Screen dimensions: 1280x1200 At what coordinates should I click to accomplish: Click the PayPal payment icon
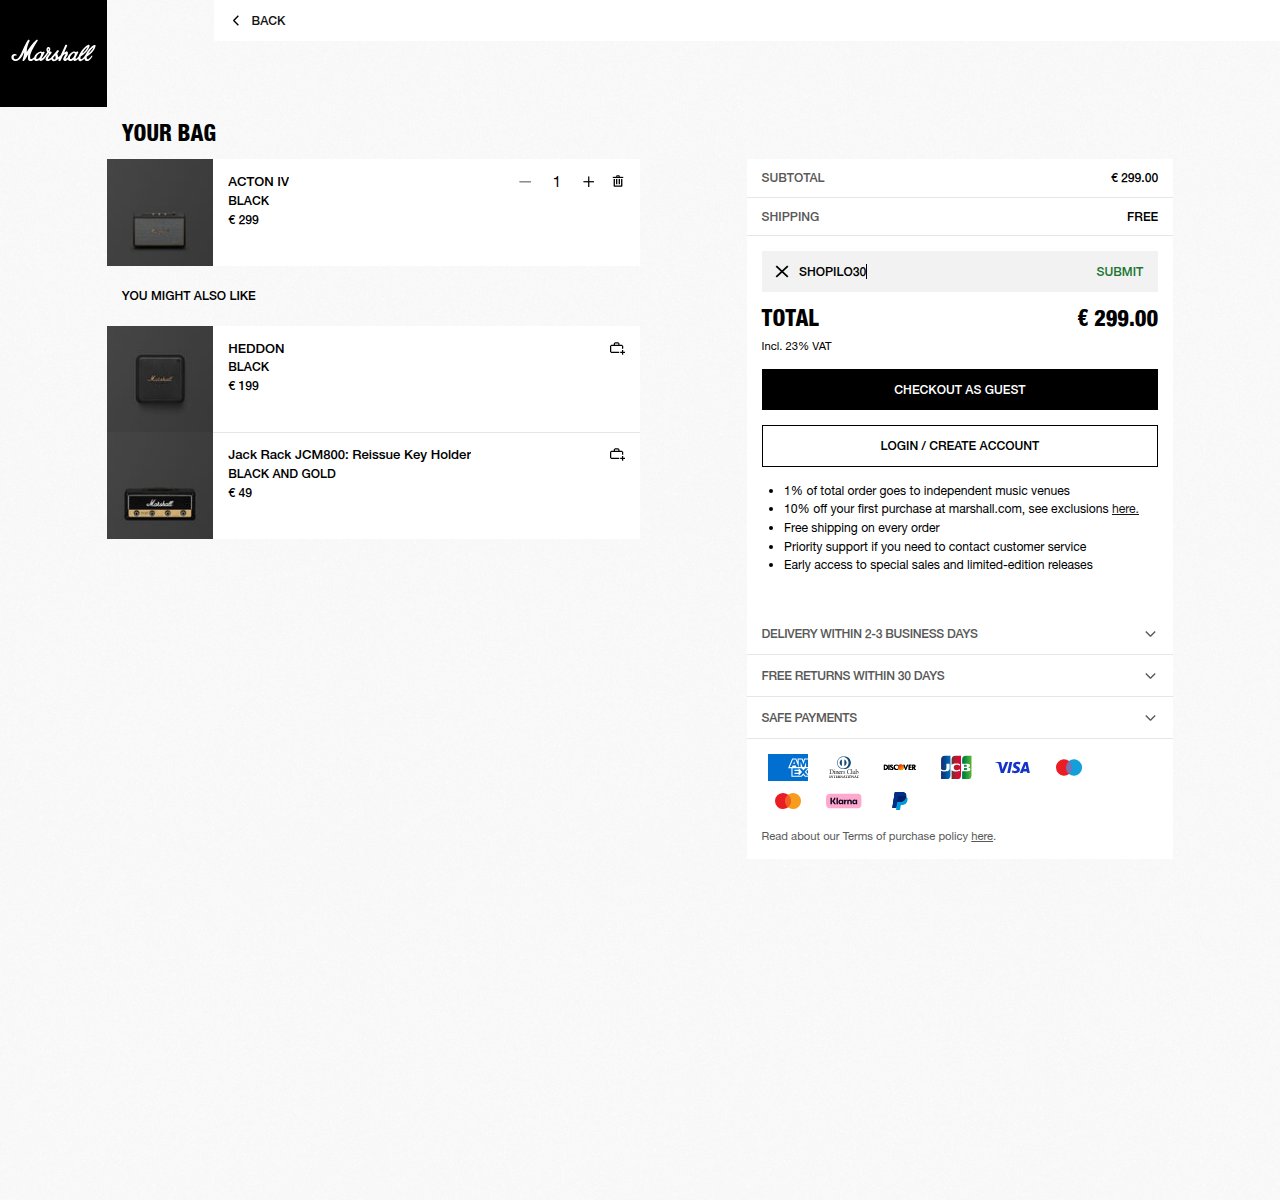click(900, 801)
